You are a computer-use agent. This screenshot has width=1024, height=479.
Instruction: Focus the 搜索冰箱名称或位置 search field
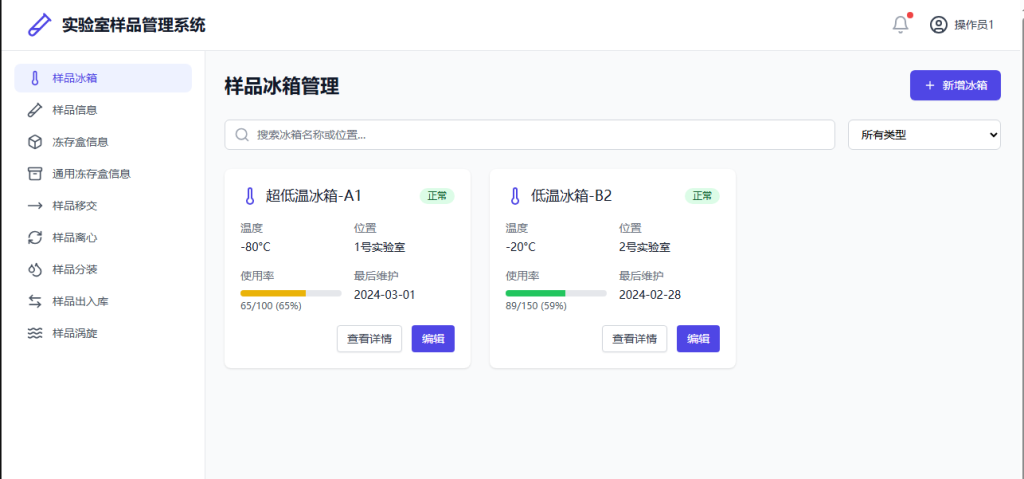pyautogui.click(x=530, y=135)
